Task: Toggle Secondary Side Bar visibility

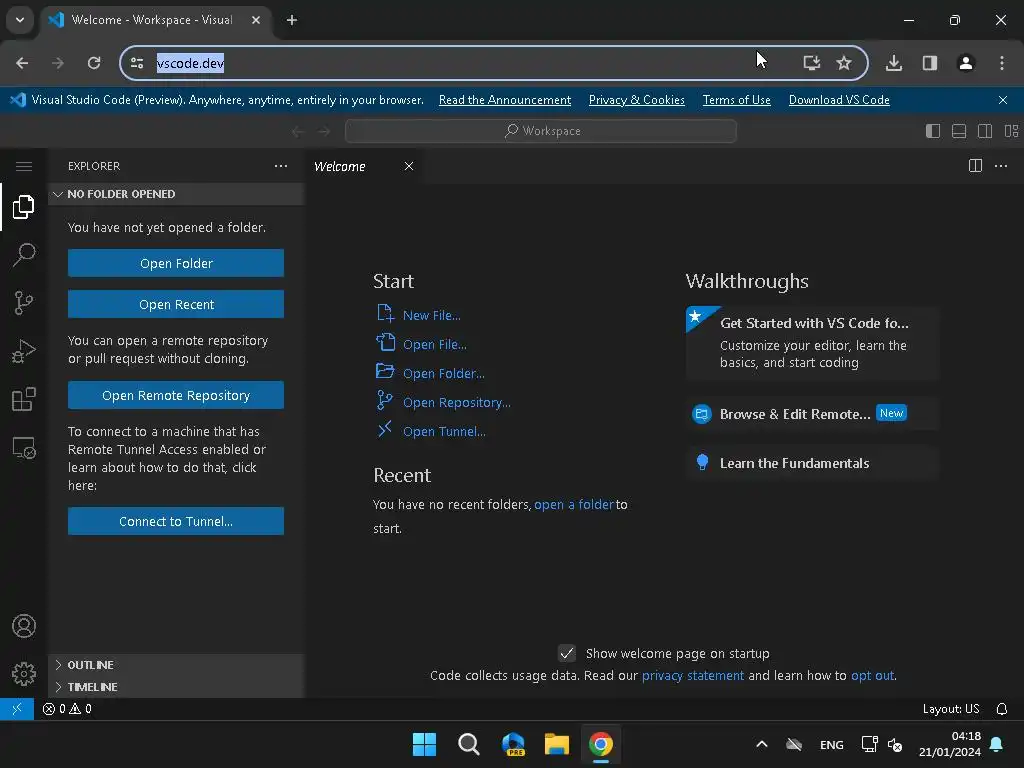Action: (x=985, y=131)
